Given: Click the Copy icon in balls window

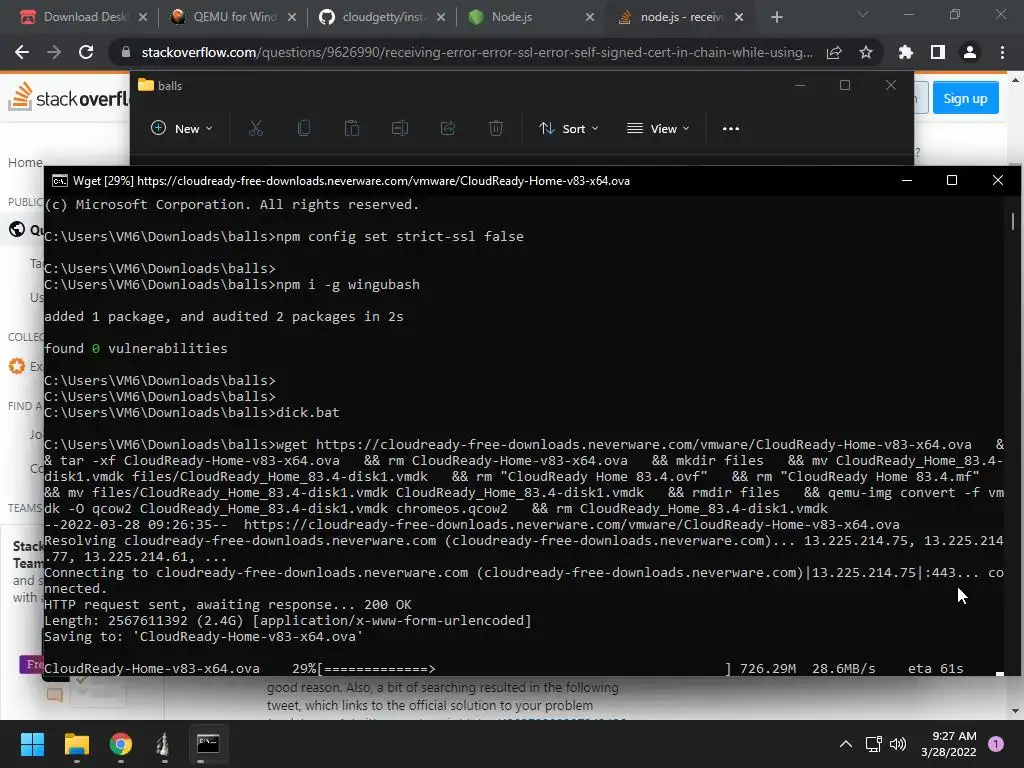Looking at the screenshot, I should [304, 129].
